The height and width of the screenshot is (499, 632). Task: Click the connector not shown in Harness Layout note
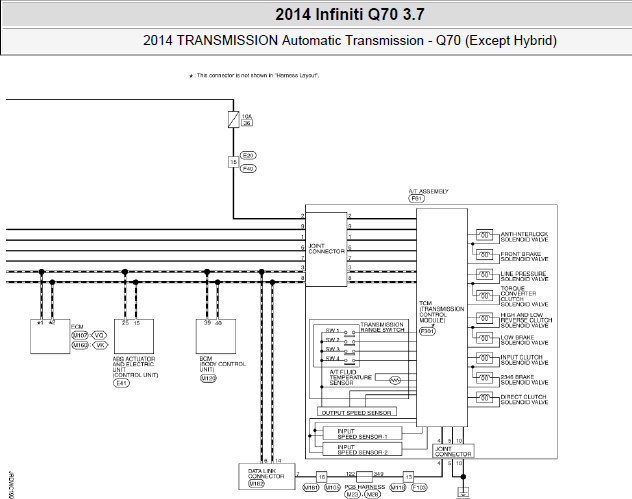click(x=254, y=75)
